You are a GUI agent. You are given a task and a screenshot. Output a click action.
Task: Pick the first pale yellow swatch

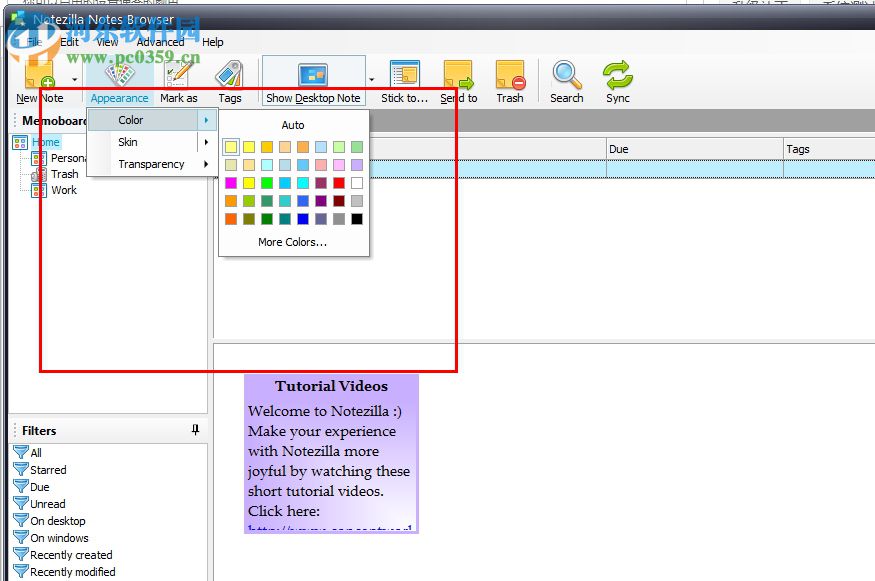coord(231,147)
